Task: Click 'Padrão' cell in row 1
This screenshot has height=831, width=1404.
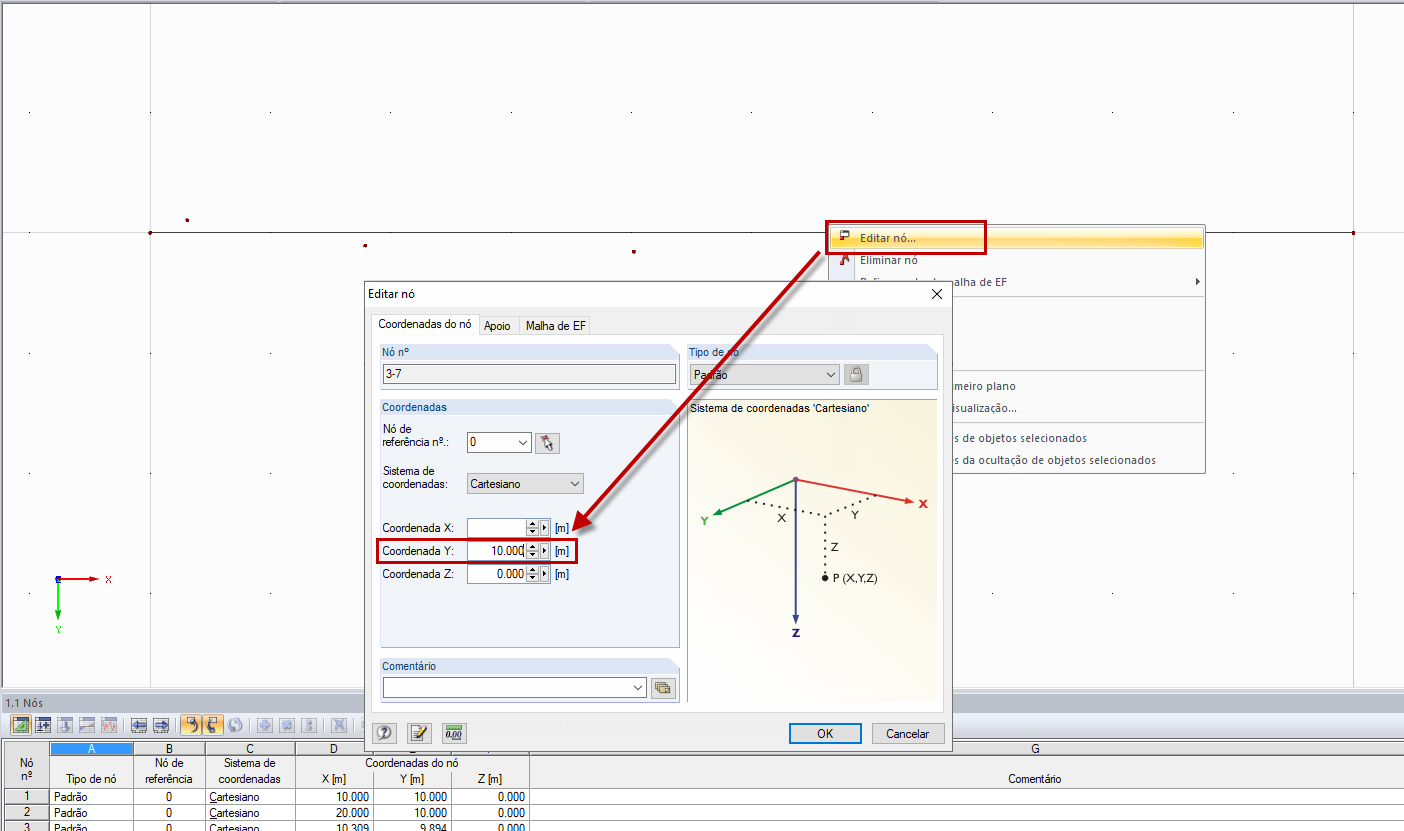Action: 91,797
